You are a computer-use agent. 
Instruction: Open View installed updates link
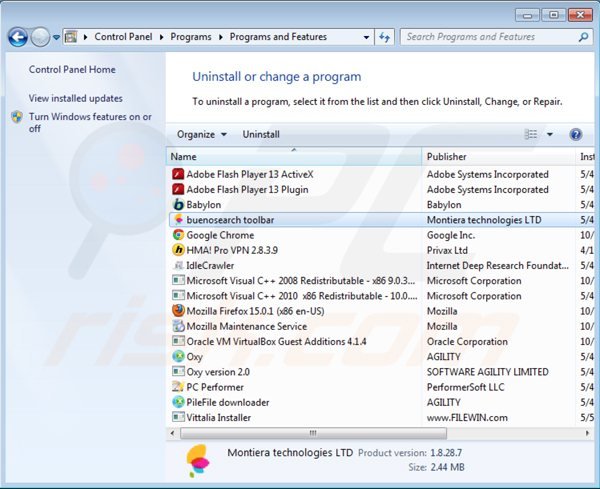[75, 98]
